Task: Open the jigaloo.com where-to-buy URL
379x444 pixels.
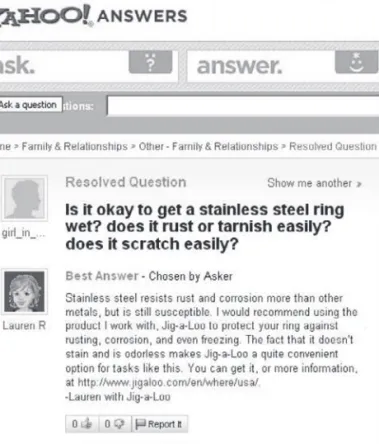Action: click(x=168, y=382)
